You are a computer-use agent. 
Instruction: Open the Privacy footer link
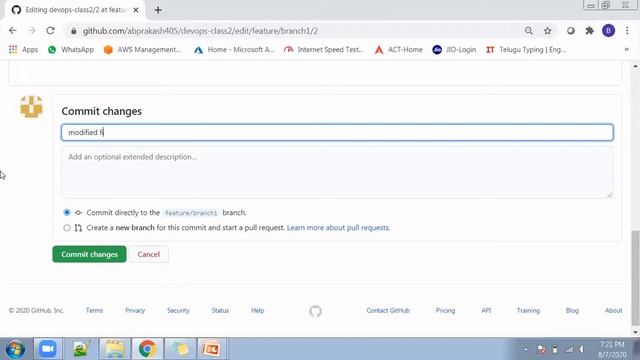(135, 311)
